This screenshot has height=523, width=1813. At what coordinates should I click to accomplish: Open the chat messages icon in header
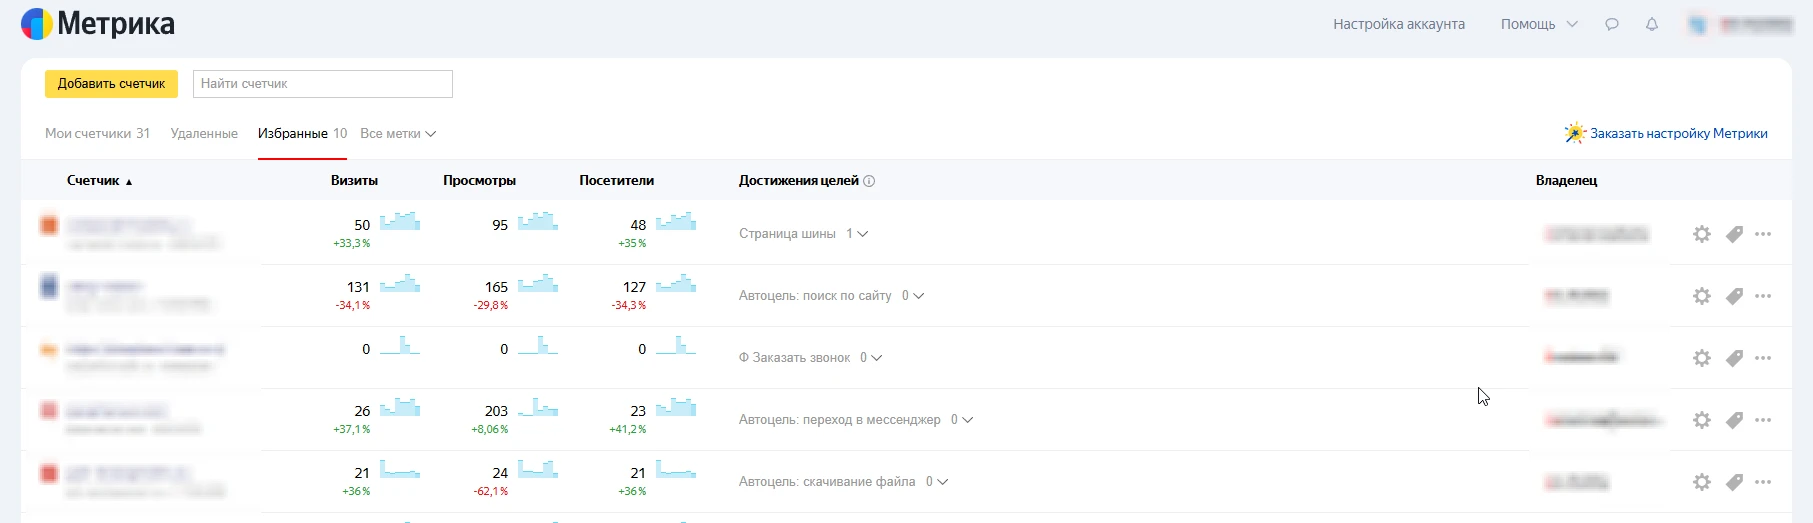point(1612,24)
